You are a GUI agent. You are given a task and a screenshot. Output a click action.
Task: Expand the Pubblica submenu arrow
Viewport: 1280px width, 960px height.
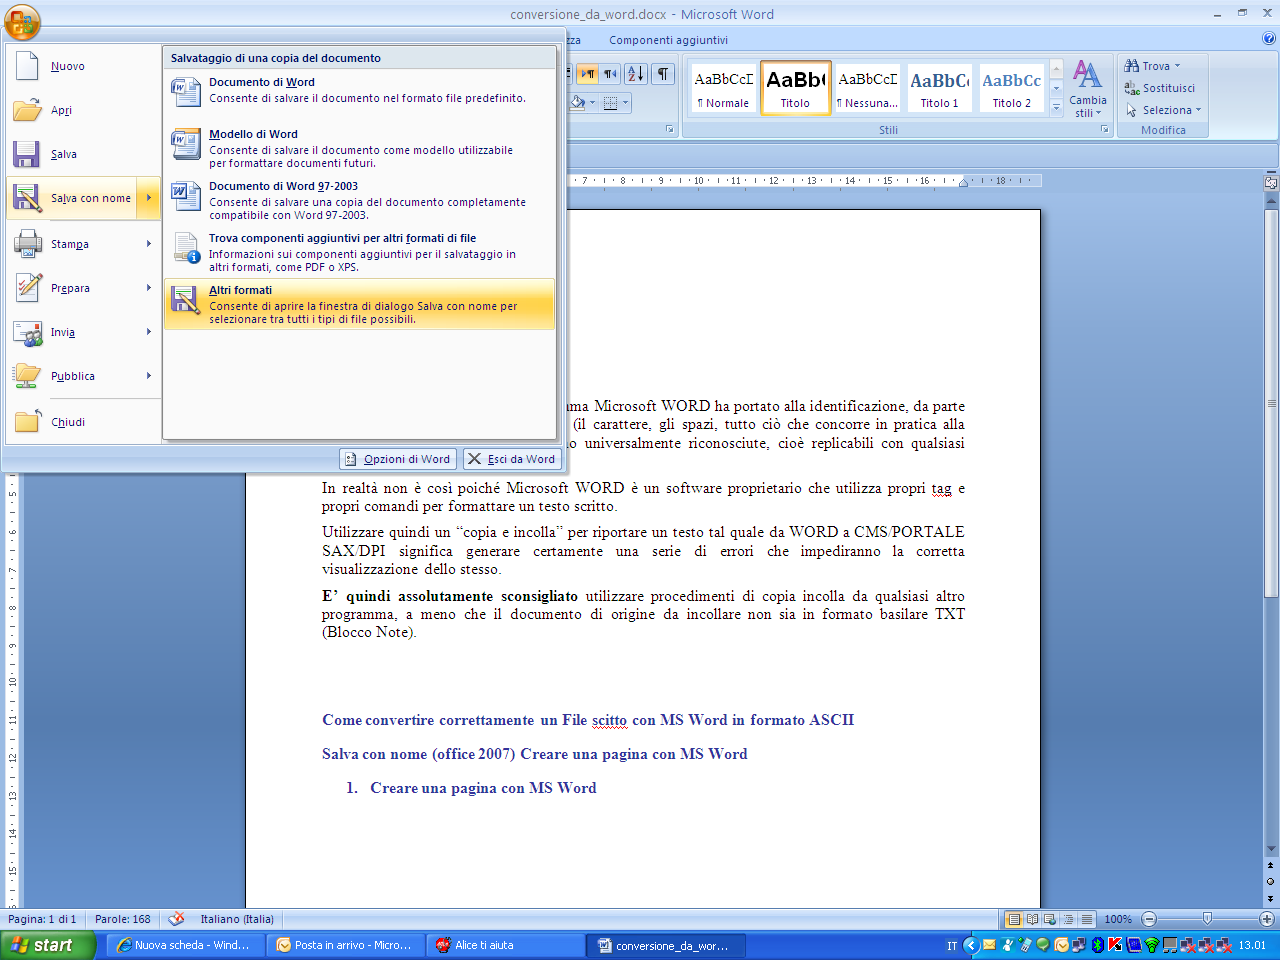click(x=148, y=376)
